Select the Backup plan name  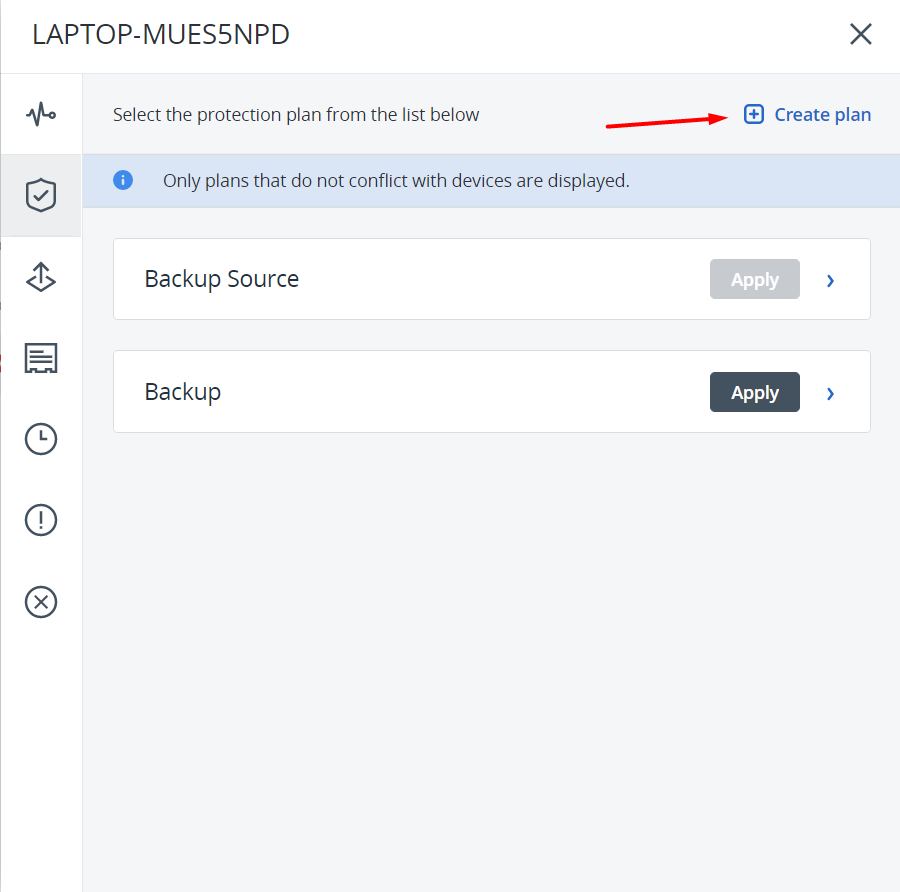[x=183, y=392]
